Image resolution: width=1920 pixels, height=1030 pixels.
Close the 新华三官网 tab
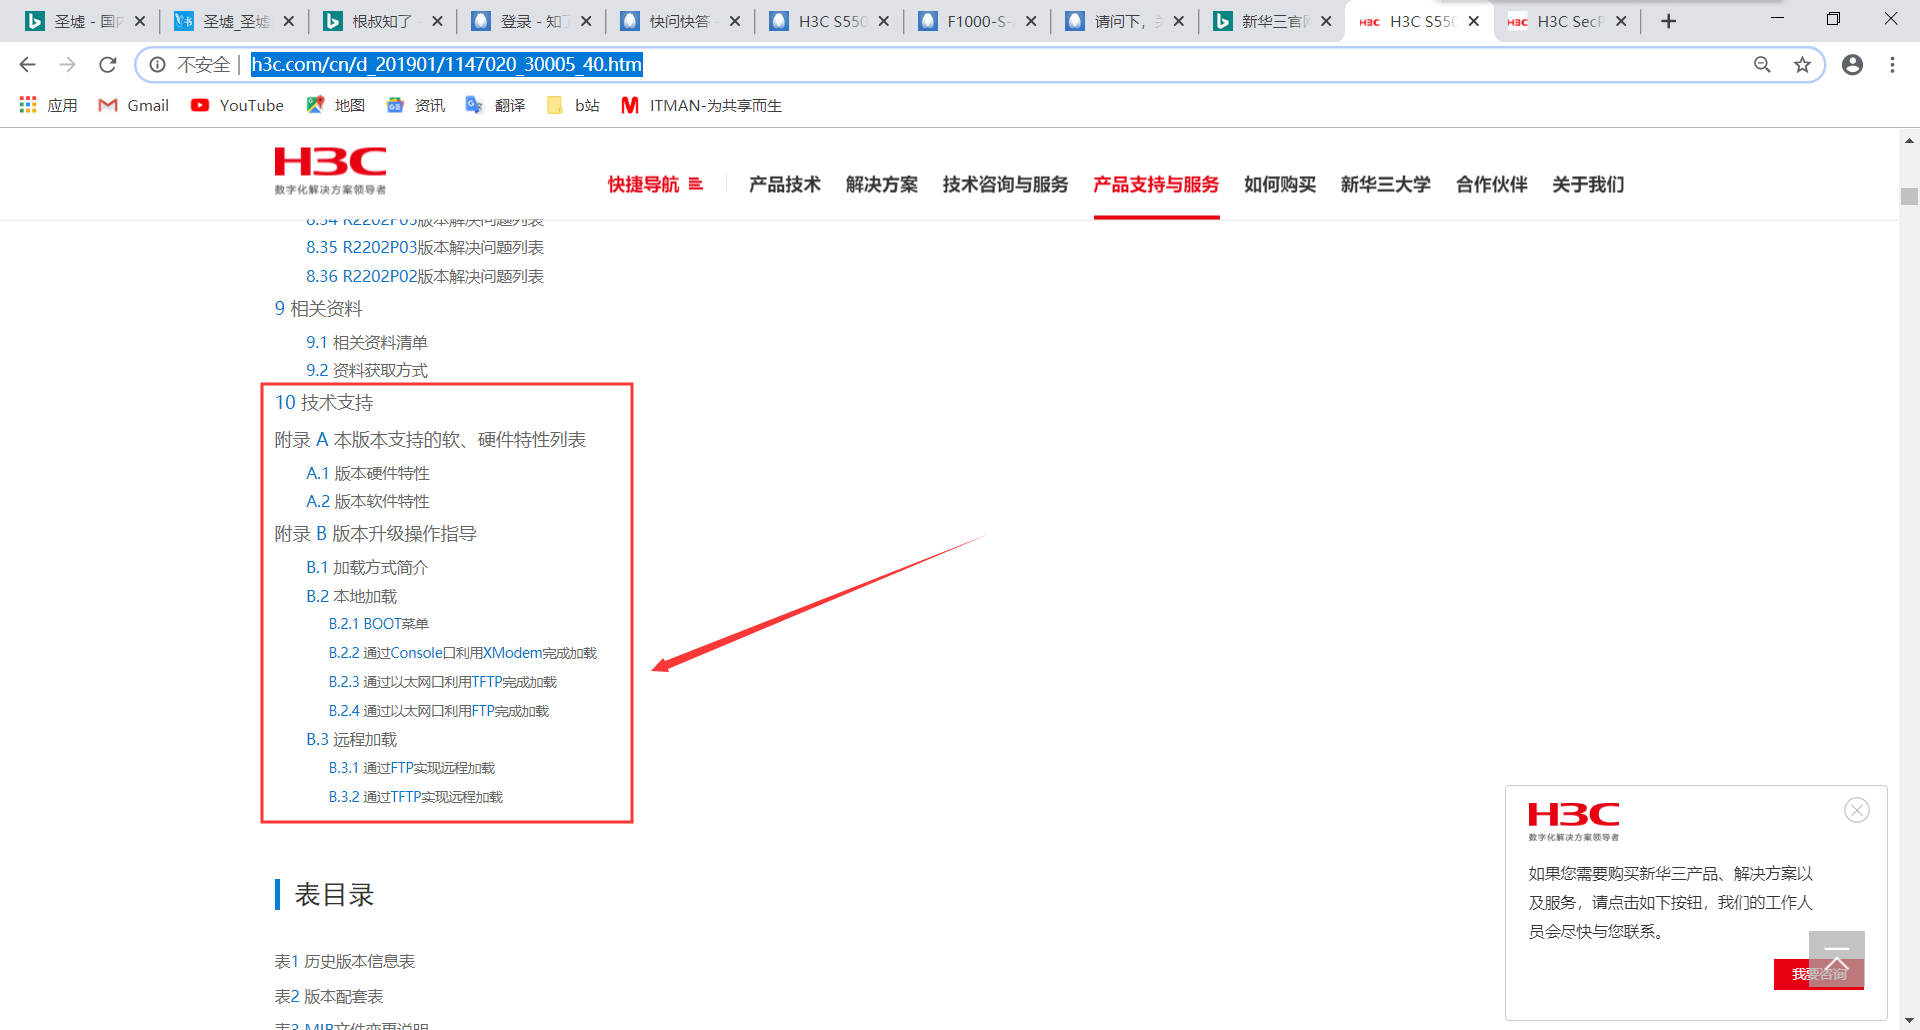pyautogui.click(x=1326, y=21)
